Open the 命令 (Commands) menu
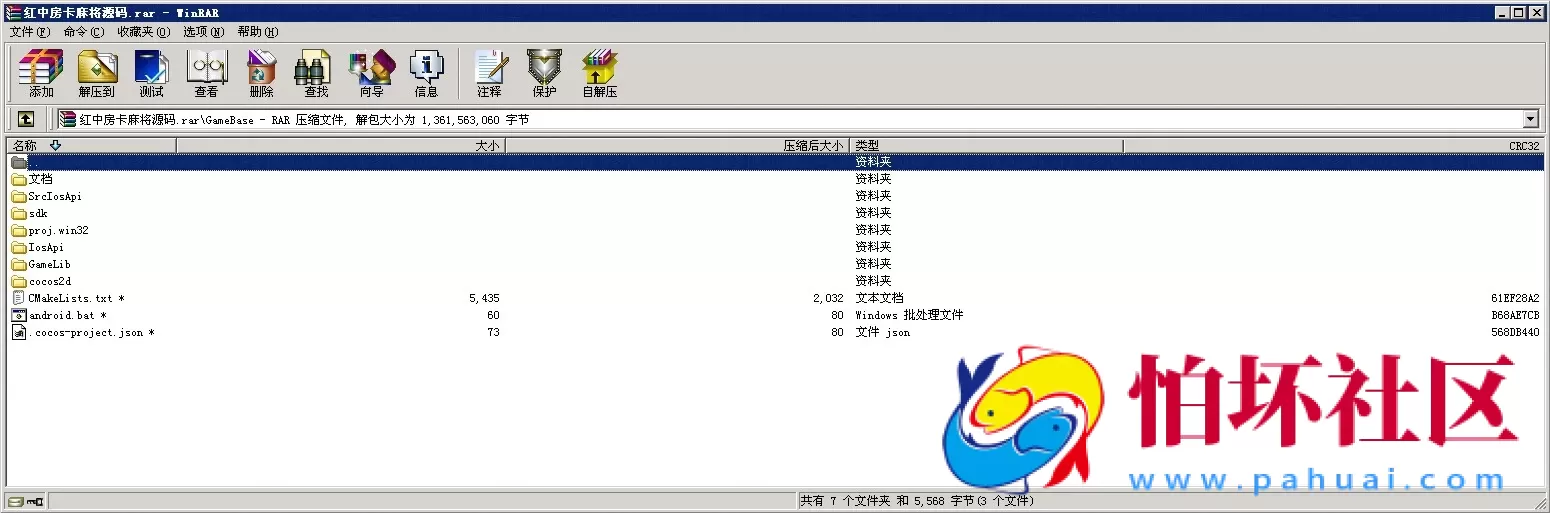Screen dimensions: 1550x513 pos(83,32)
